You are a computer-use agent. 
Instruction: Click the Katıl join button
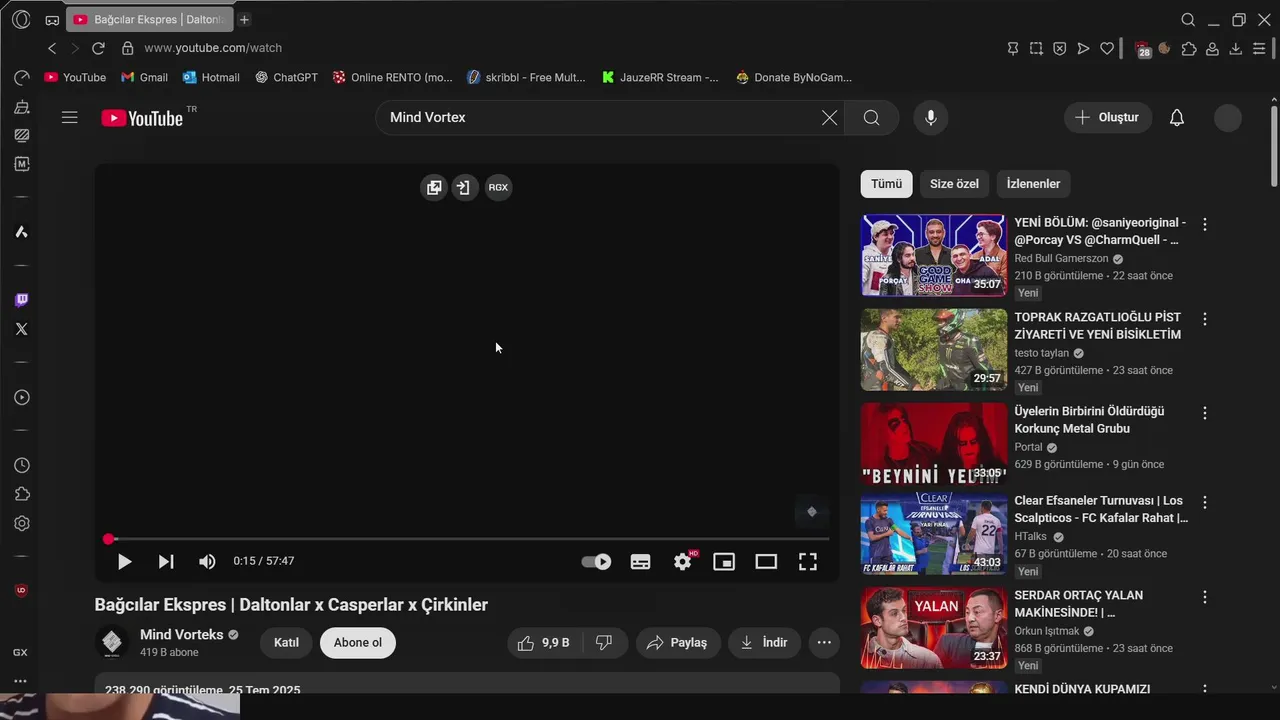[287, 643]
